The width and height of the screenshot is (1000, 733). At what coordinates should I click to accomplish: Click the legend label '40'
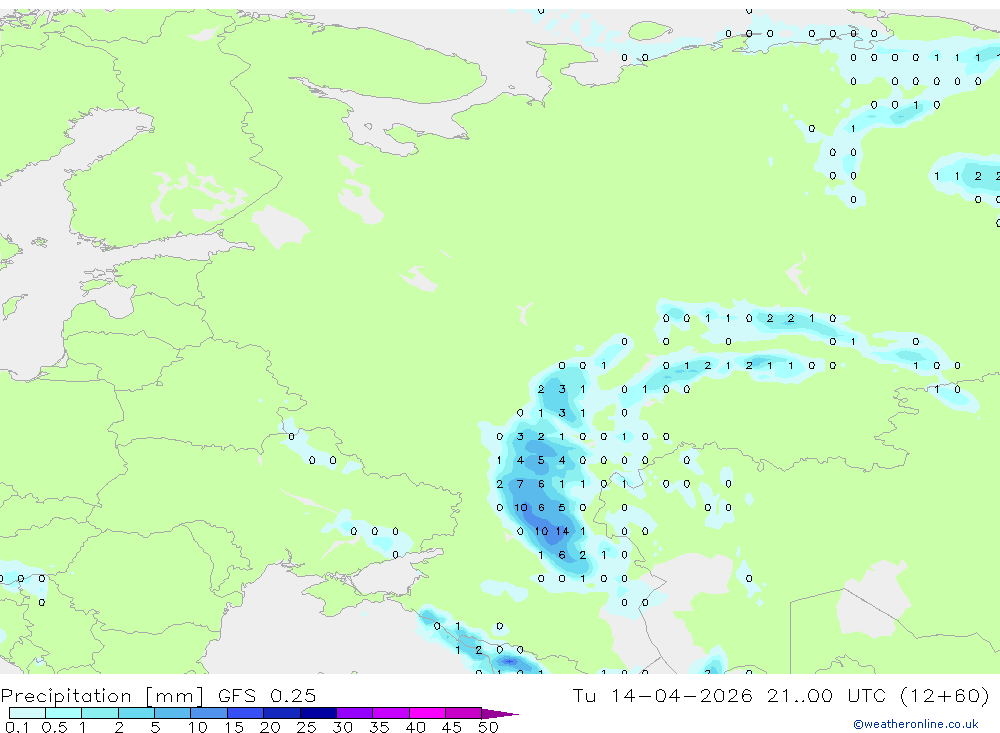click(x=415, y=727)
